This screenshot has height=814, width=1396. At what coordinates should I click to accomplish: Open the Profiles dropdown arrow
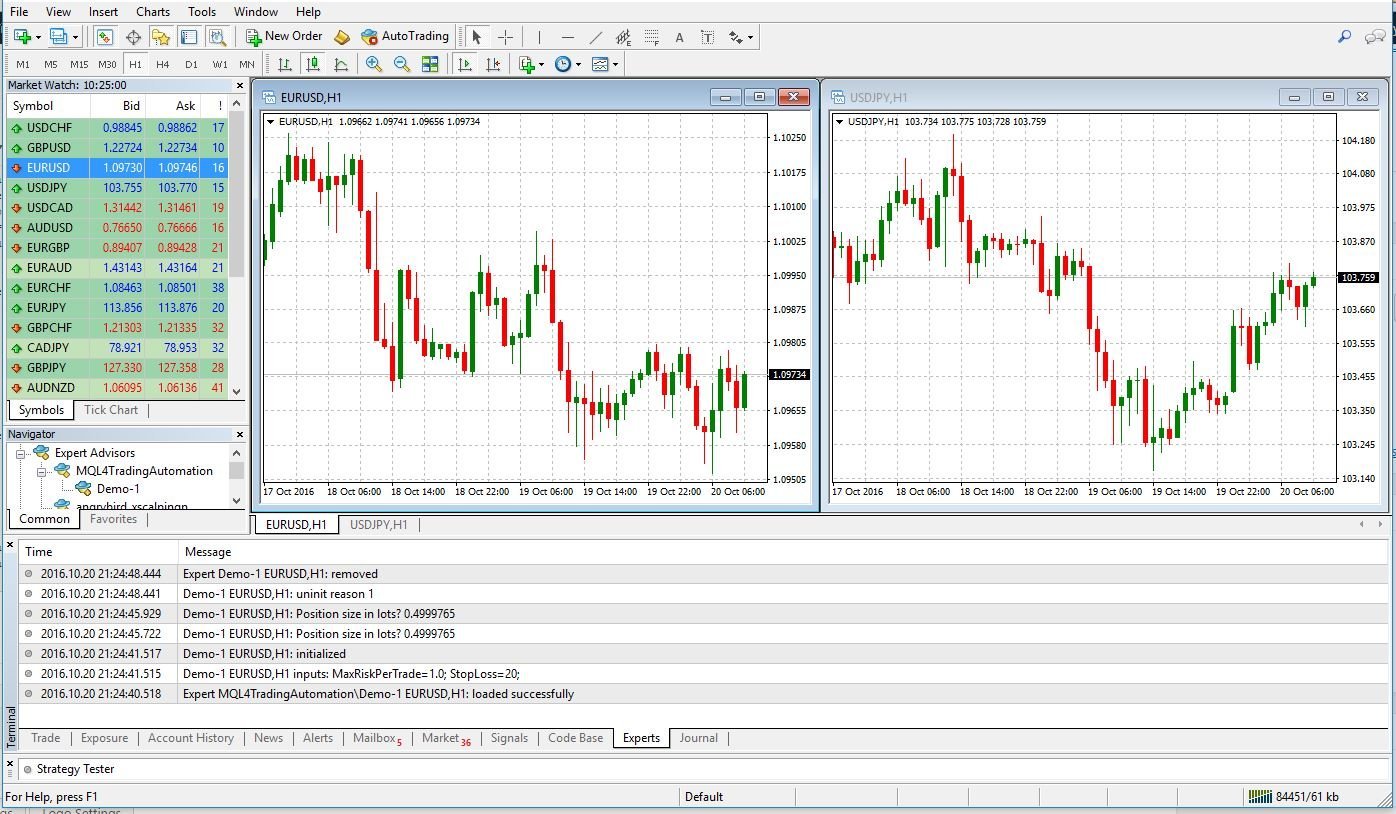click(77, 37)
